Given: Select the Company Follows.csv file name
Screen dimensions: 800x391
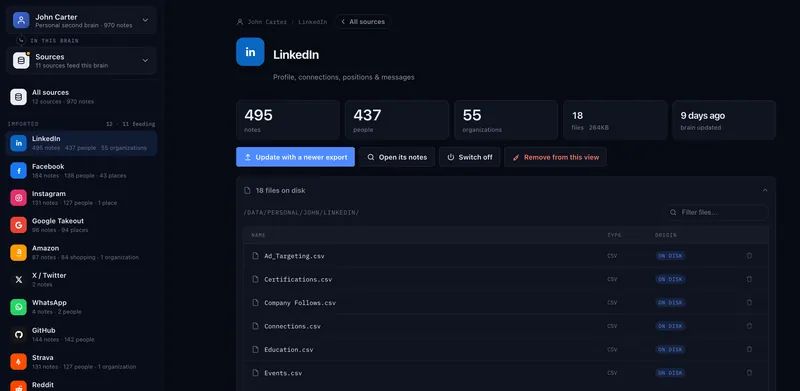Looking at the screenshot, I should click(300, 303).
